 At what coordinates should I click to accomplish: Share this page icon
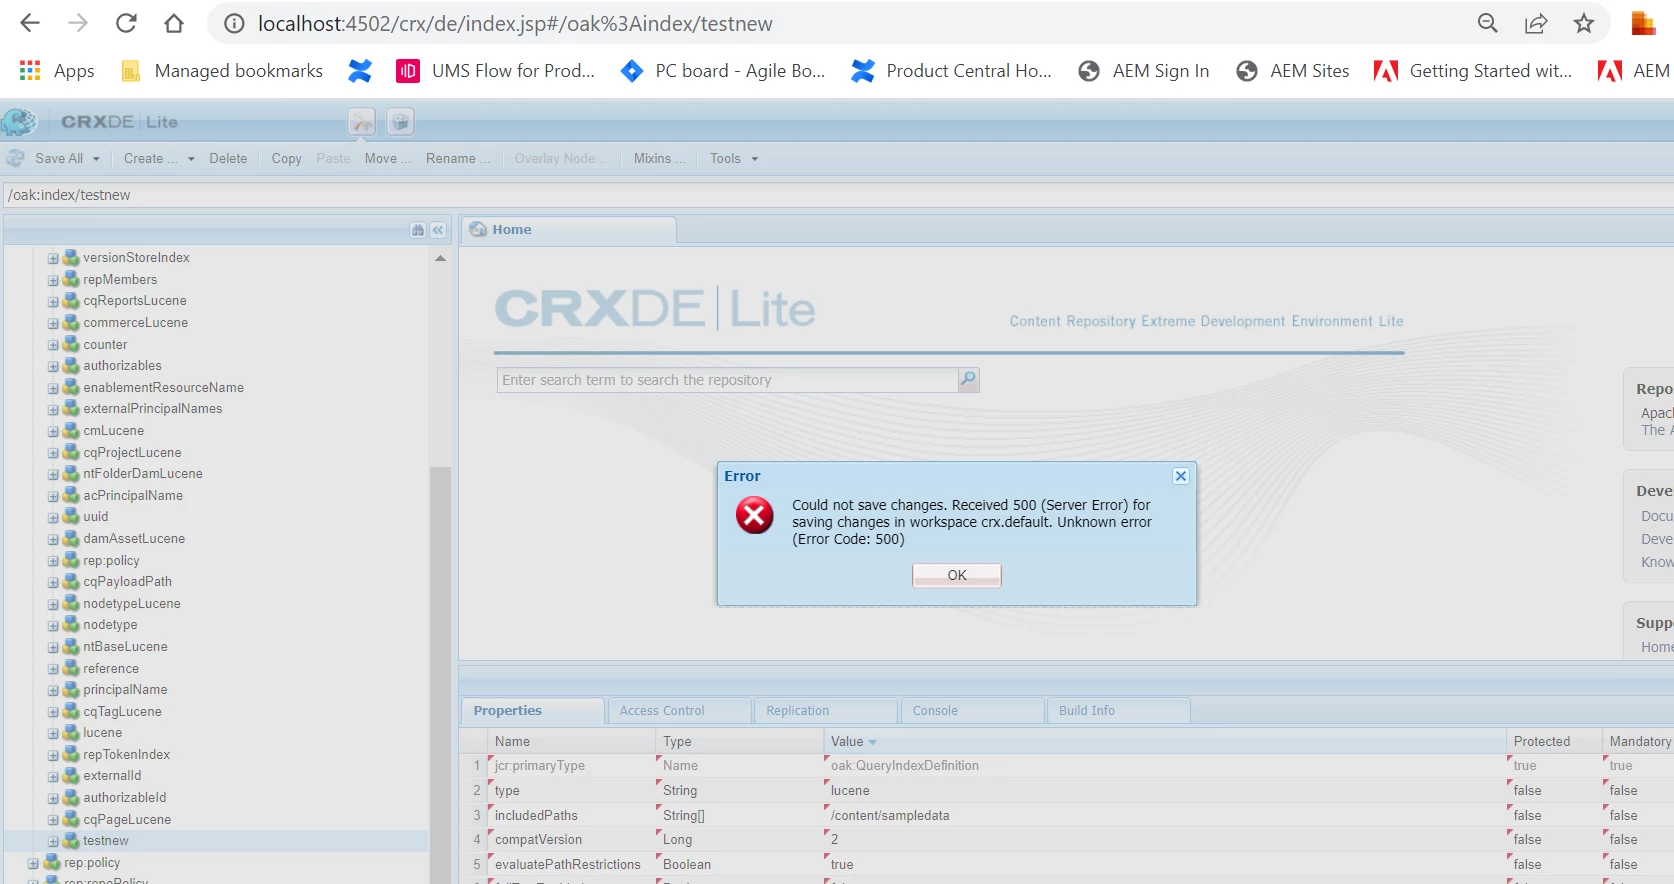(x=1536, y=23)
